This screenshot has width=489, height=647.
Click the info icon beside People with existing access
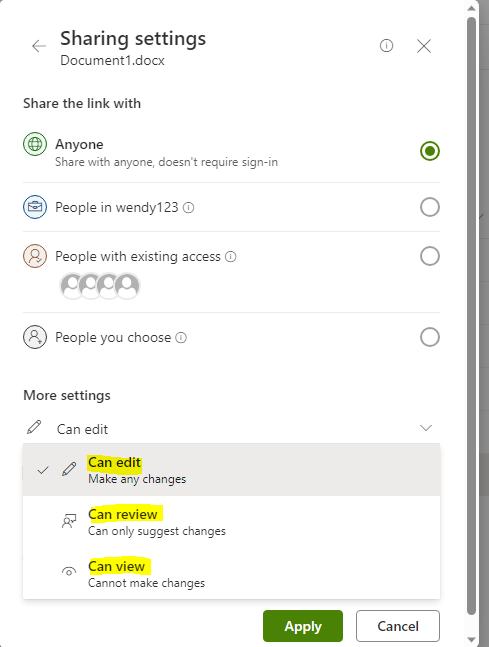[x=231, y=257]
